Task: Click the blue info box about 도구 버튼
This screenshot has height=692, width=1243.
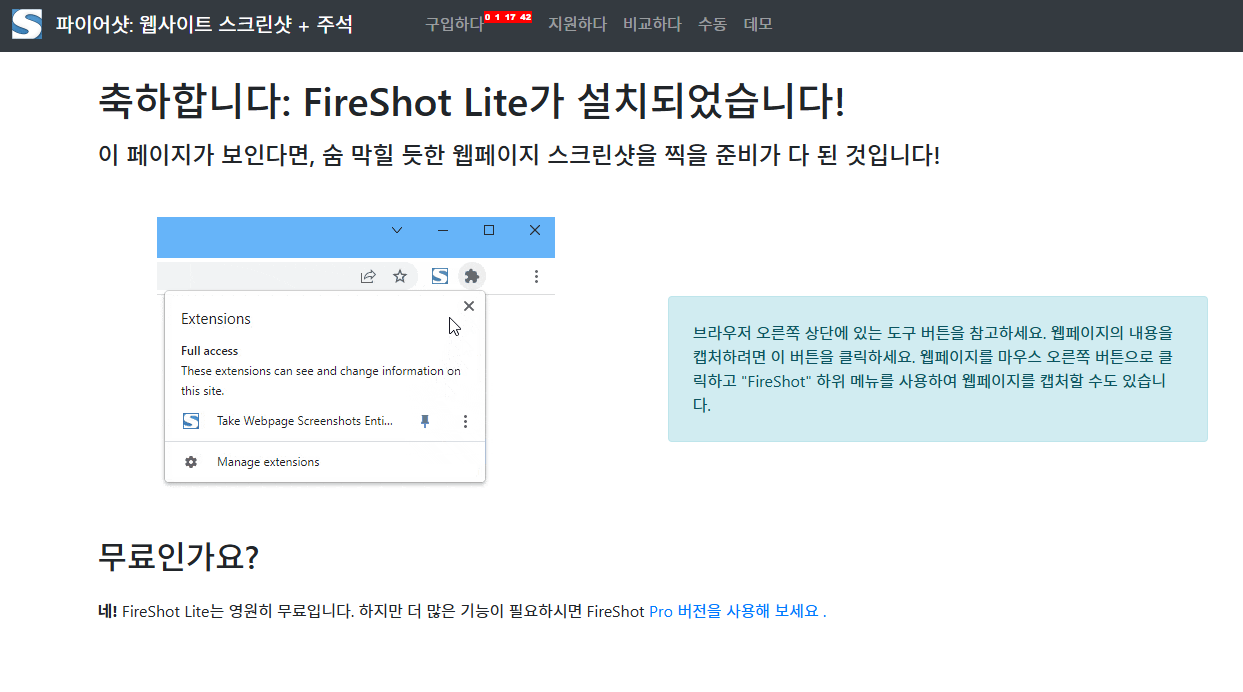Action: [x=938, y=369]
